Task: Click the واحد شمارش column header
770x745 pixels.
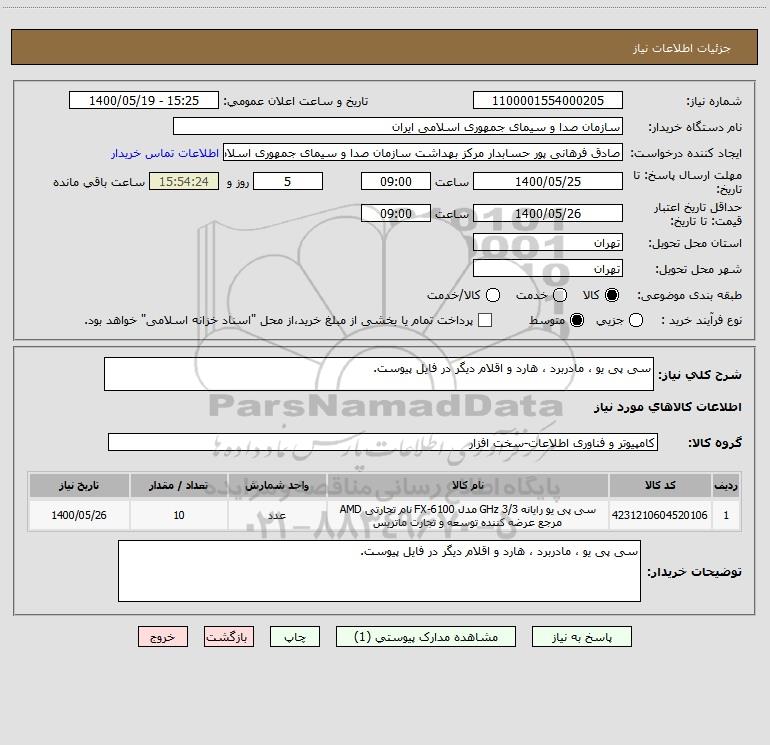Action: pyautogui.click(x=277, y=485)
